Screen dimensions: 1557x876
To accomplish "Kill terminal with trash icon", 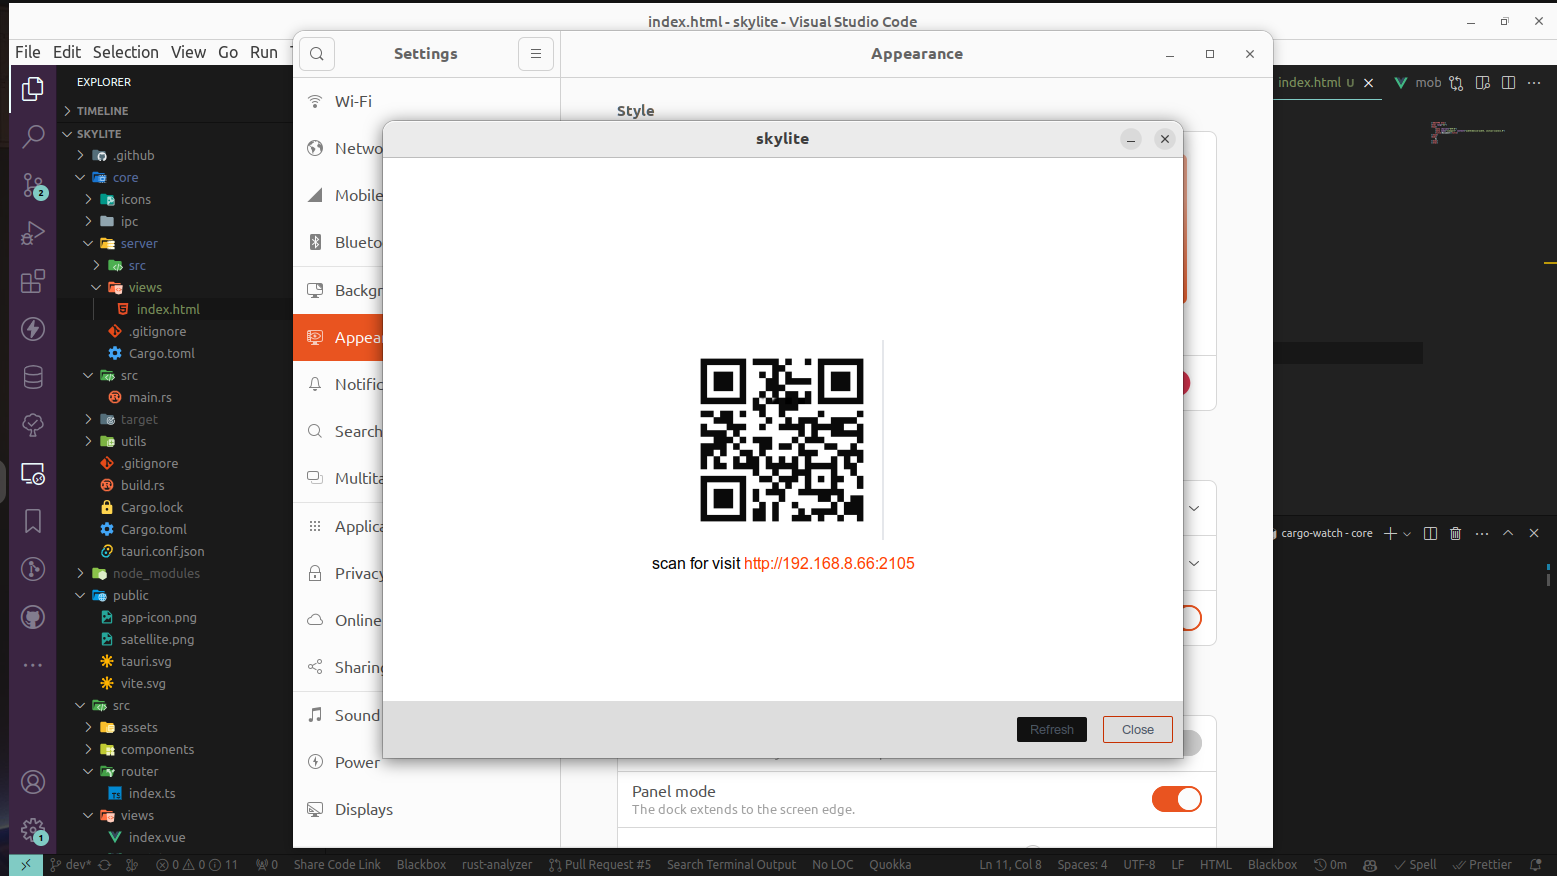I will [1455, 534].
